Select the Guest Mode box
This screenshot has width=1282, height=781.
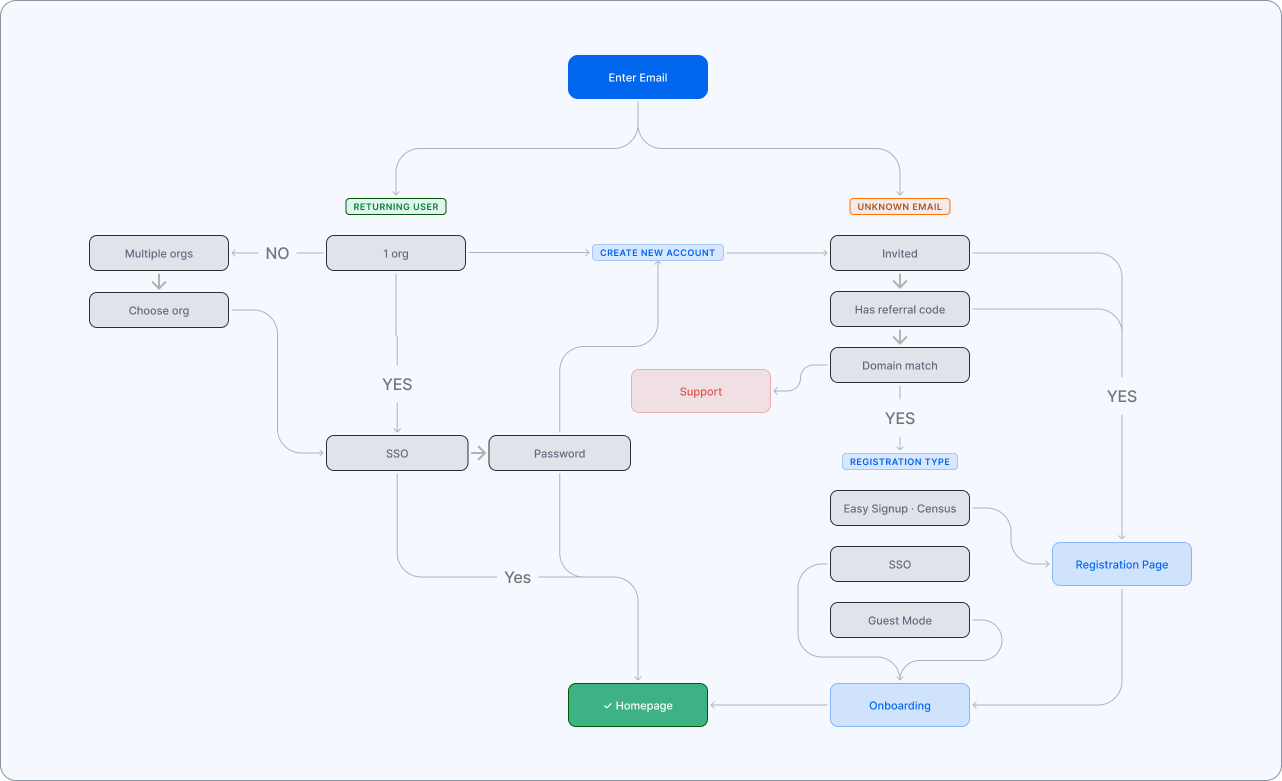tap(900, 620)
